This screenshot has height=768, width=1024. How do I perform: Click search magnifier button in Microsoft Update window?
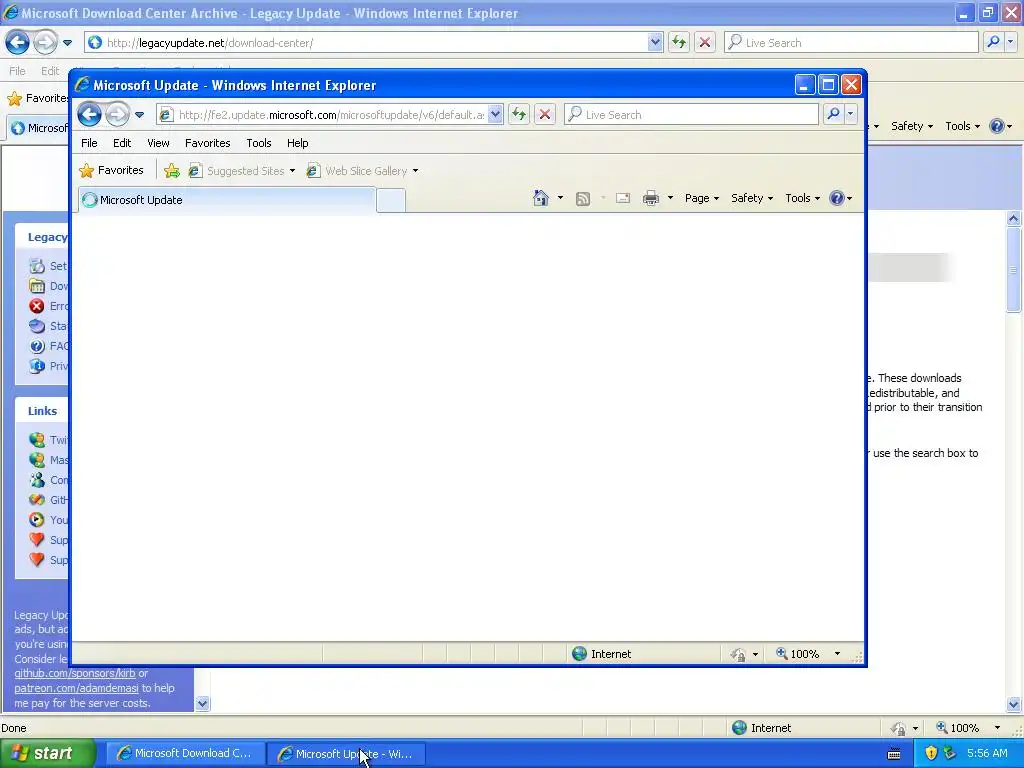coord(833,115)
